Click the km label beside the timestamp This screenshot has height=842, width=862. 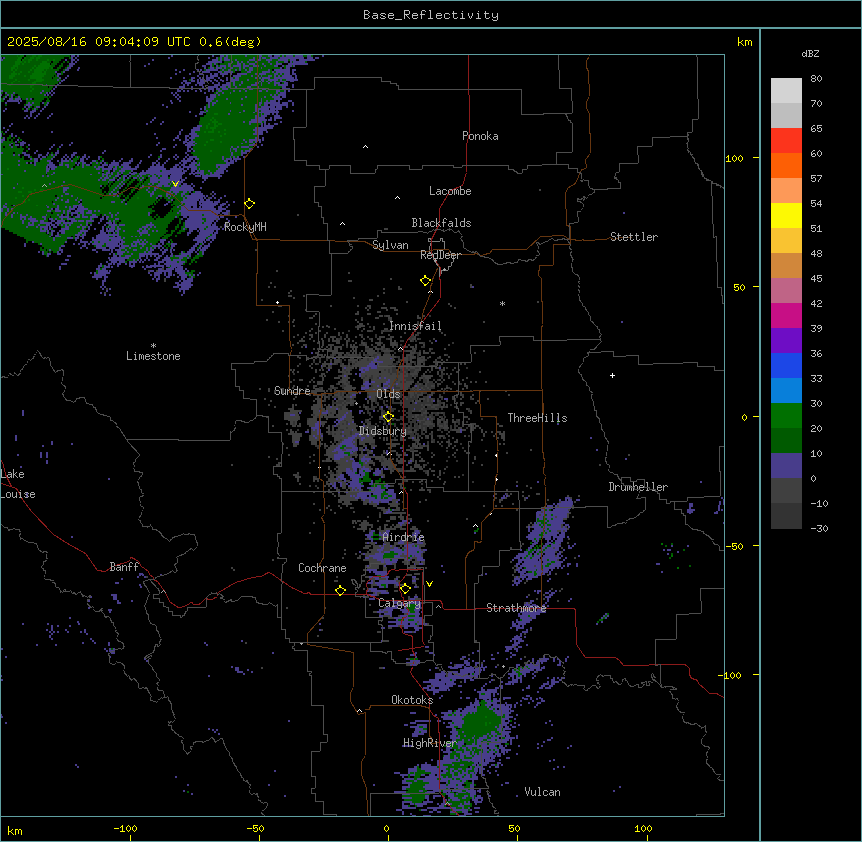(x=745, y=42)
